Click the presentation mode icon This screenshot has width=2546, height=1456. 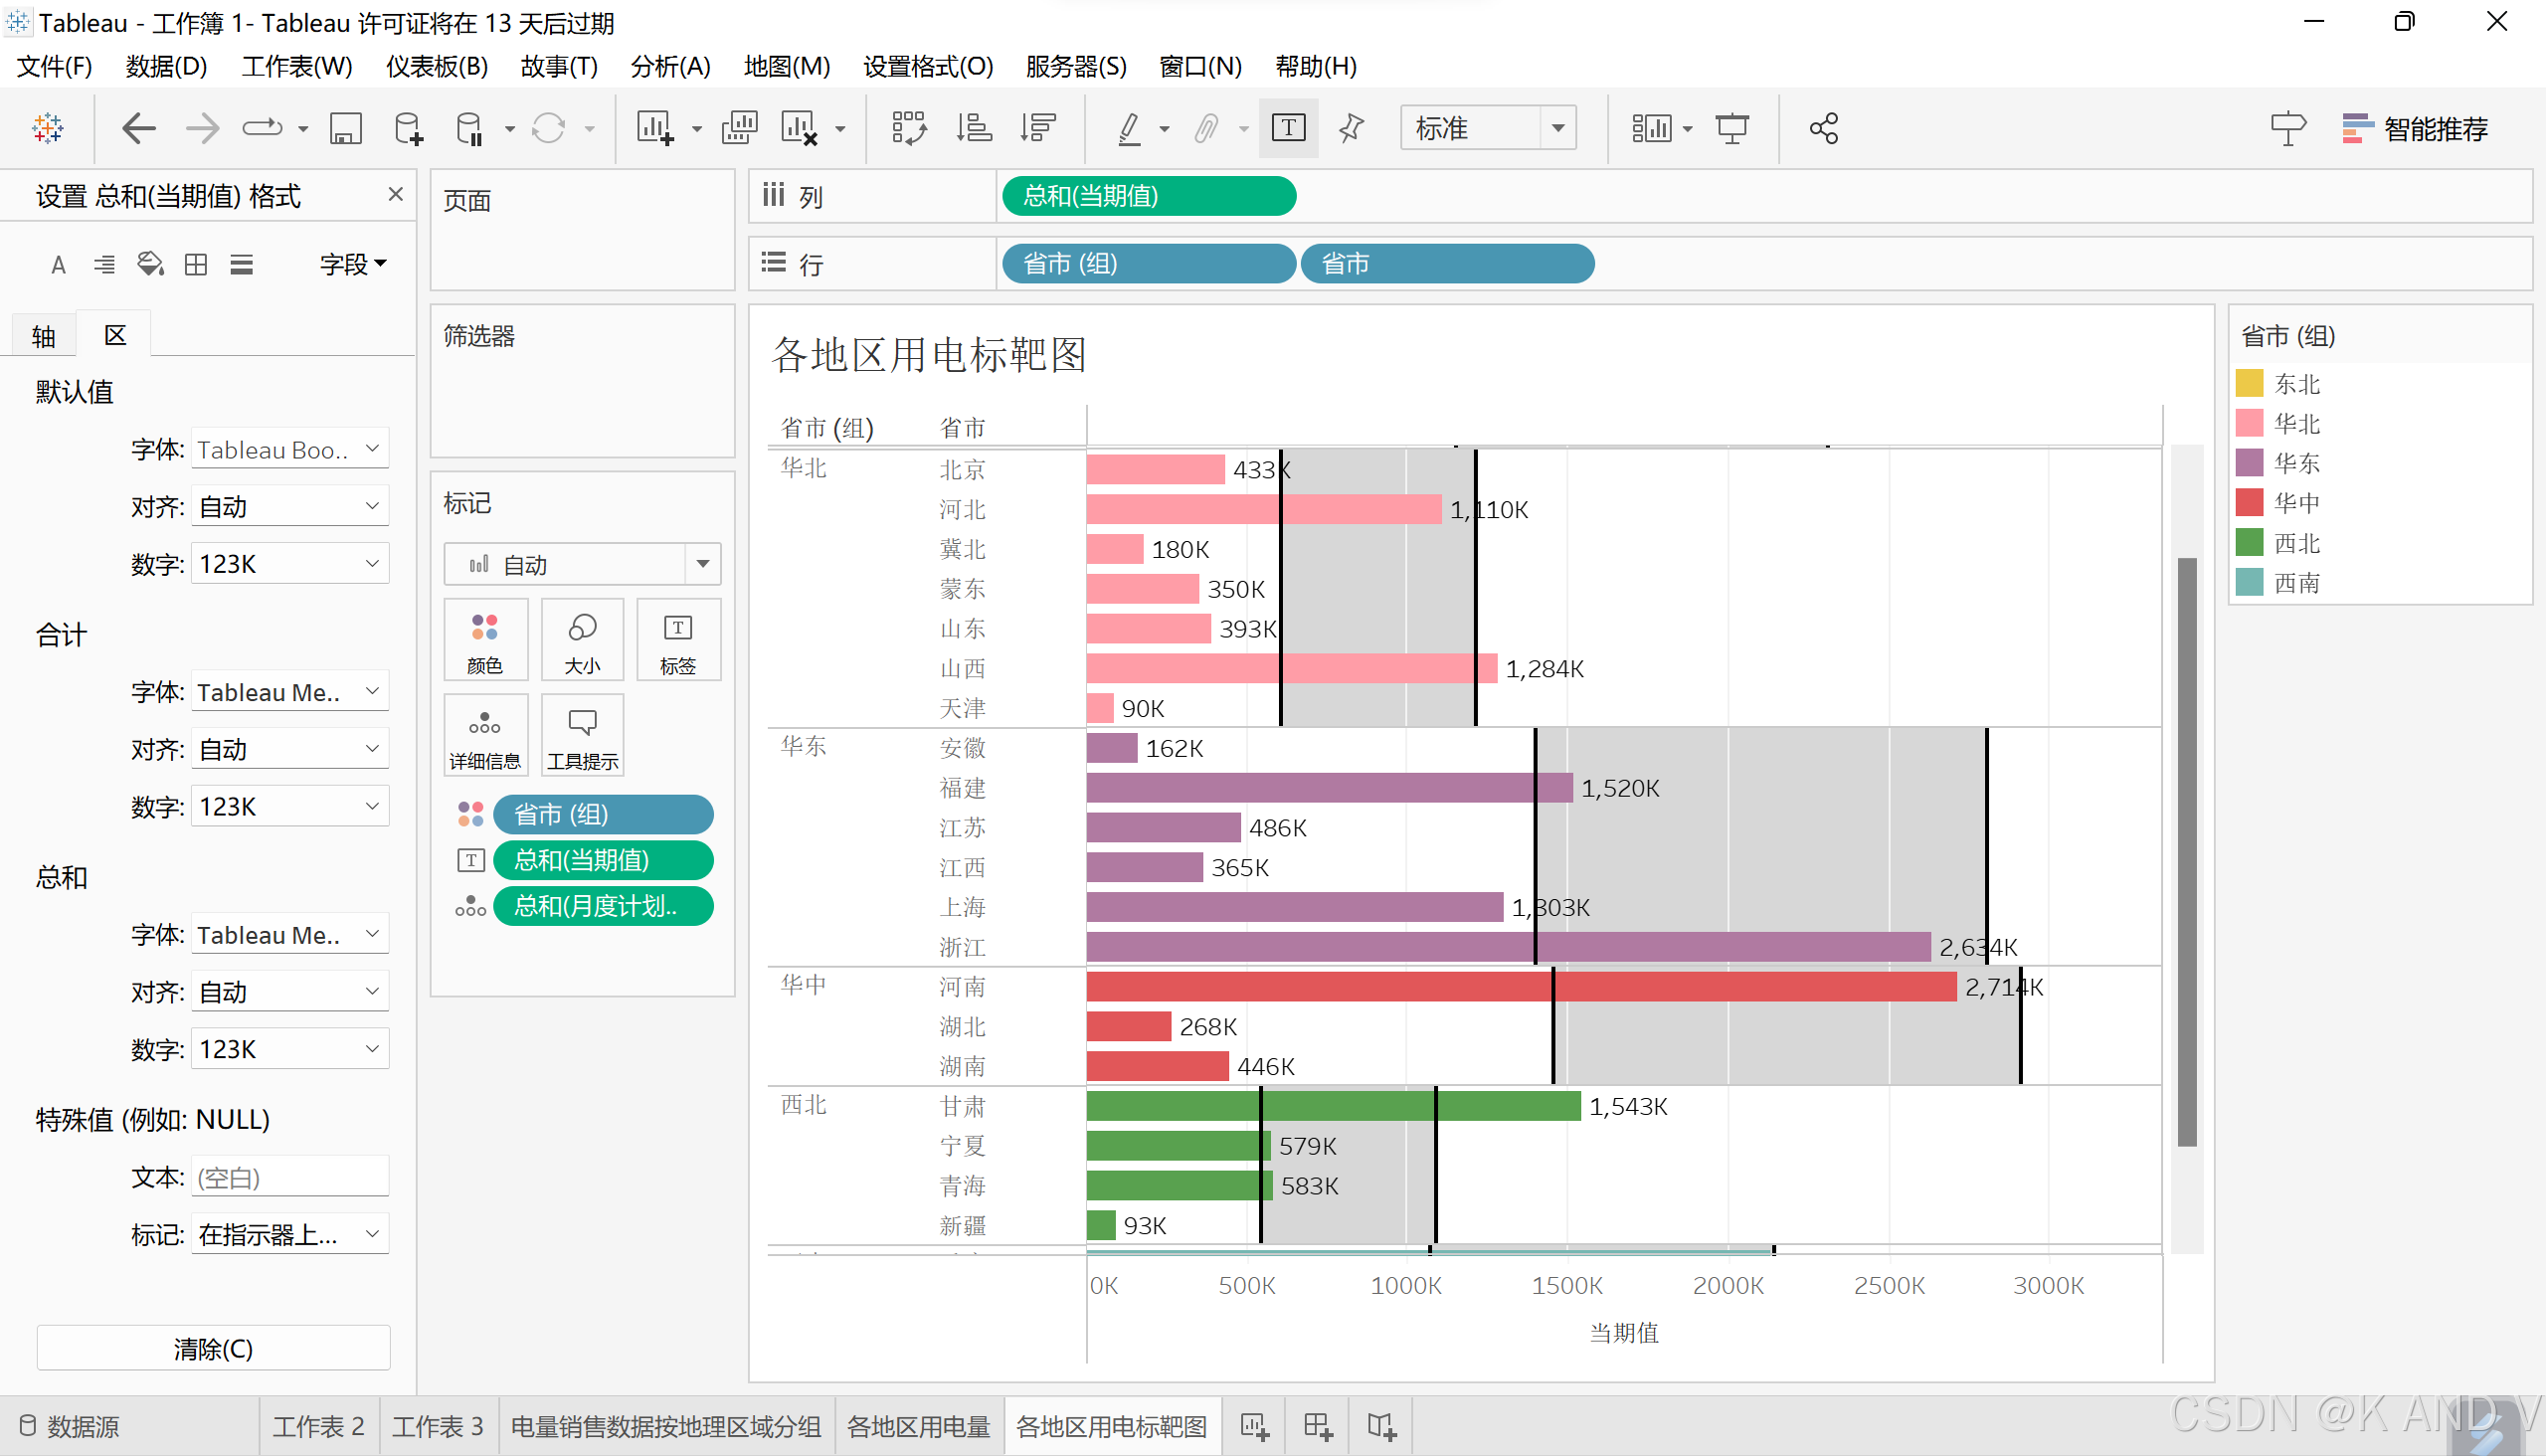pyautogui.click(x=1731, y=128)
